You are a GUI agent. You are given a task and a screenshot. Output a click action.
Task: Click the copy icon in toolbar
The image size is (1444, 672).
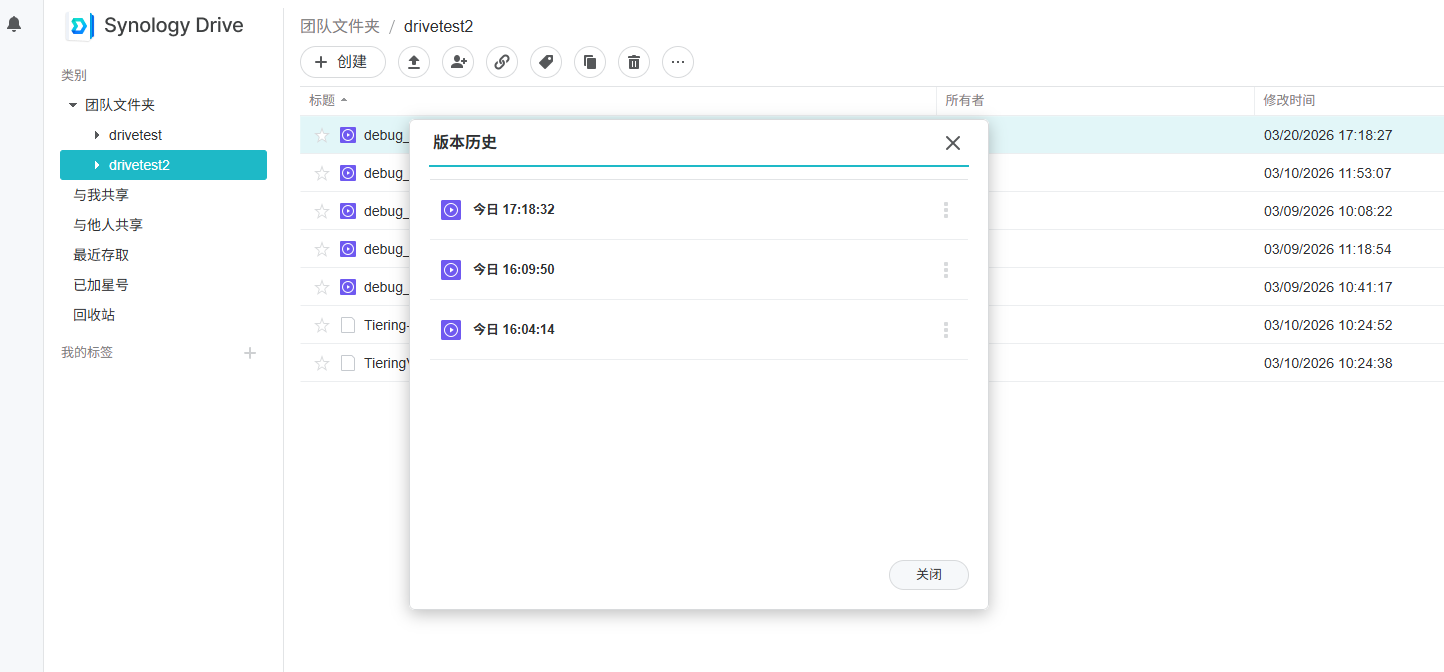590,62
